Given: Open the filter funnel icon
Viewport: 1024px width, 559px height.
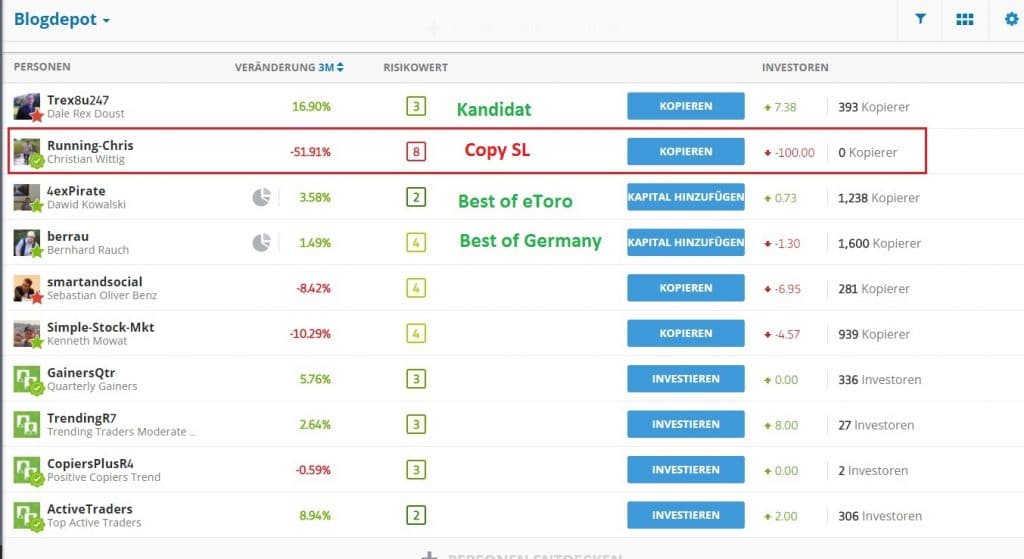Looking at the screenshot, I should 920,19.
